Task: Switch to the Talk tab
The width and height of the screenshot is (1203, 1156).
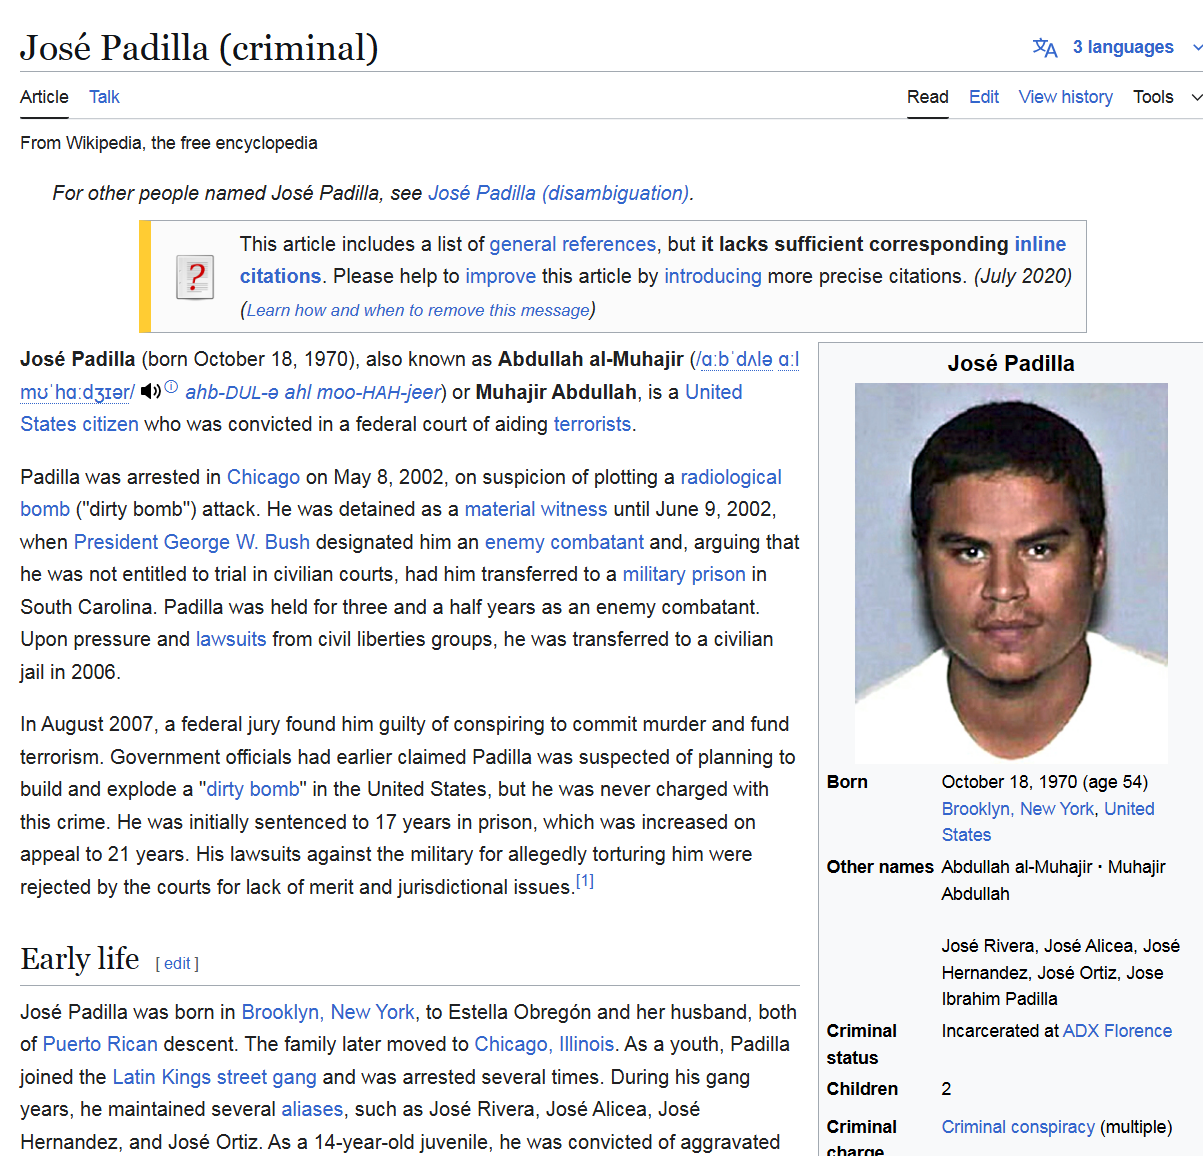Action: 104,97
